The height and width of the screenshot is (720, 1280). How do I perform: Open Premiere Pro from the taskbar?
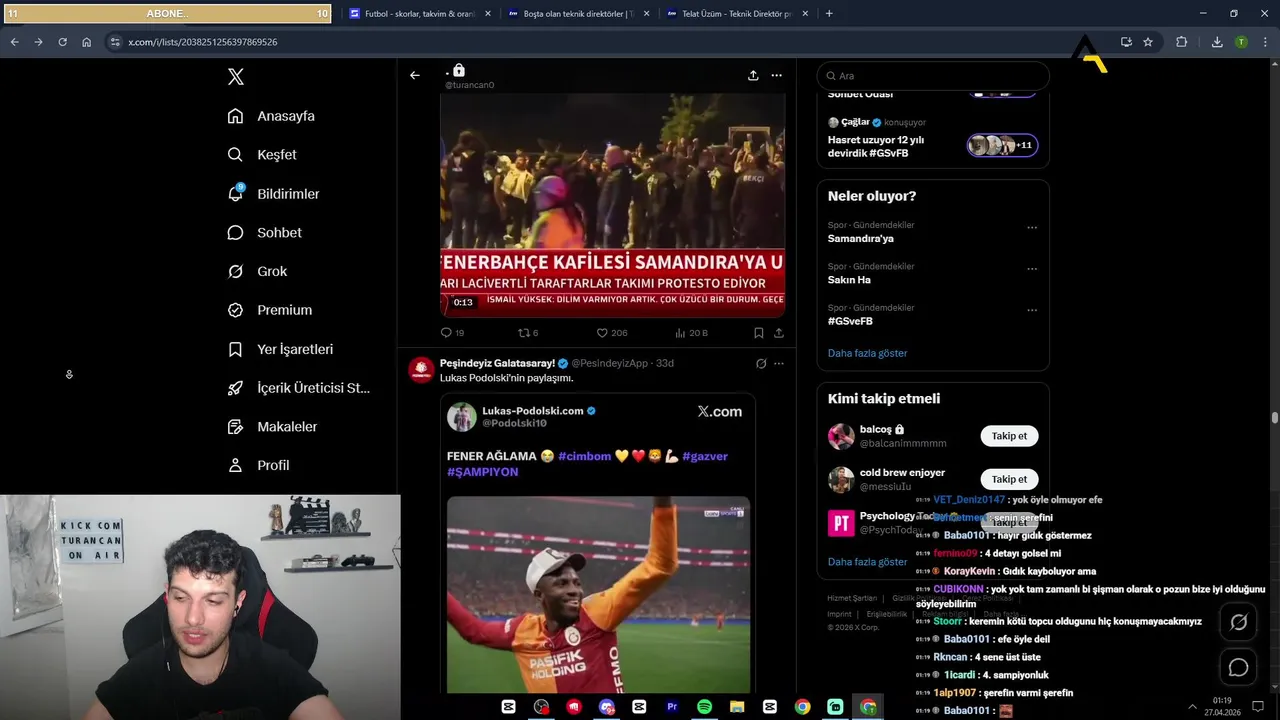point(672,707)
